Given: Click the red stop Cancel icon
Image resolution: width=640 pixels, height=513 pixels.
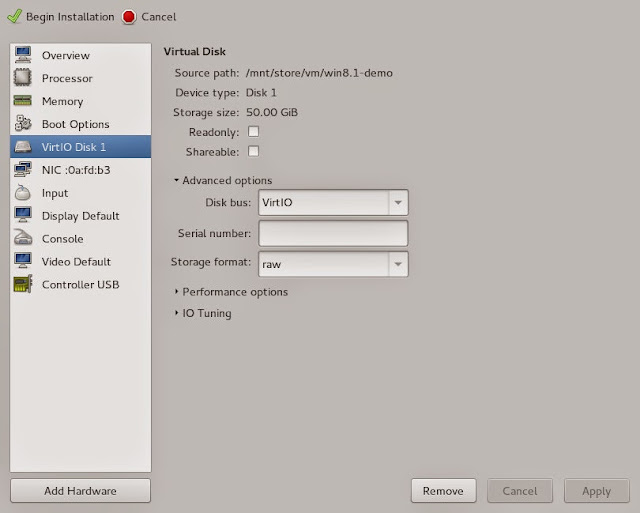Looking at the screenshot, I should coord(129,17).
